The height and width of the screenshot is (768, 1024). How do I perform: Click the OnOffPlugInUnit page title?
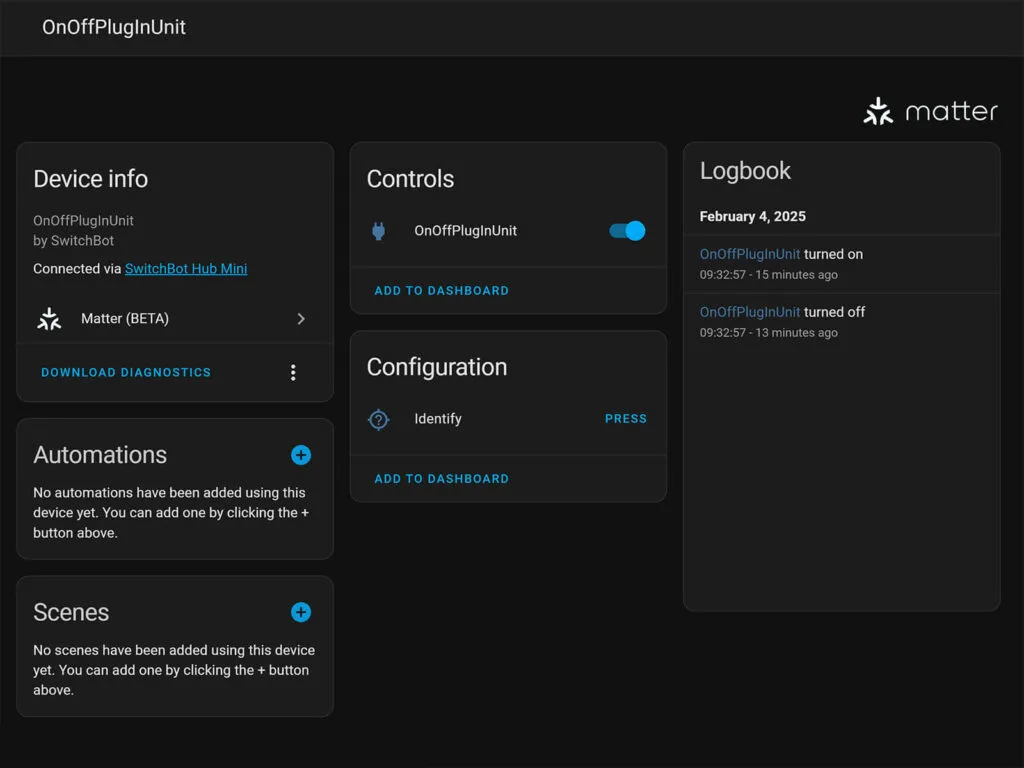[114, 27]
